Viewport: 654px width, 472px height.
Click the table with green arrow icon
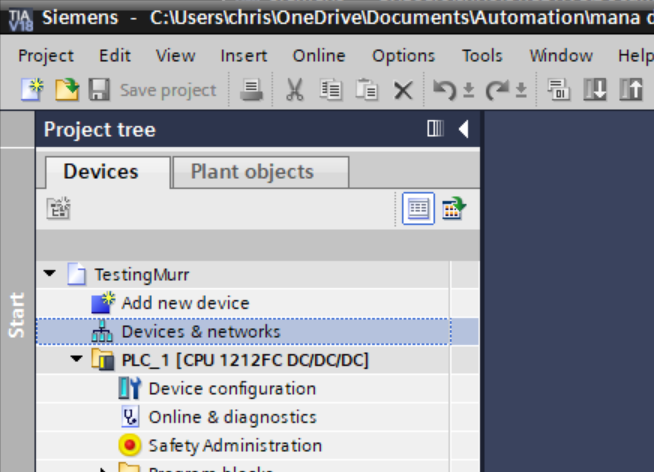click(454, 208)
